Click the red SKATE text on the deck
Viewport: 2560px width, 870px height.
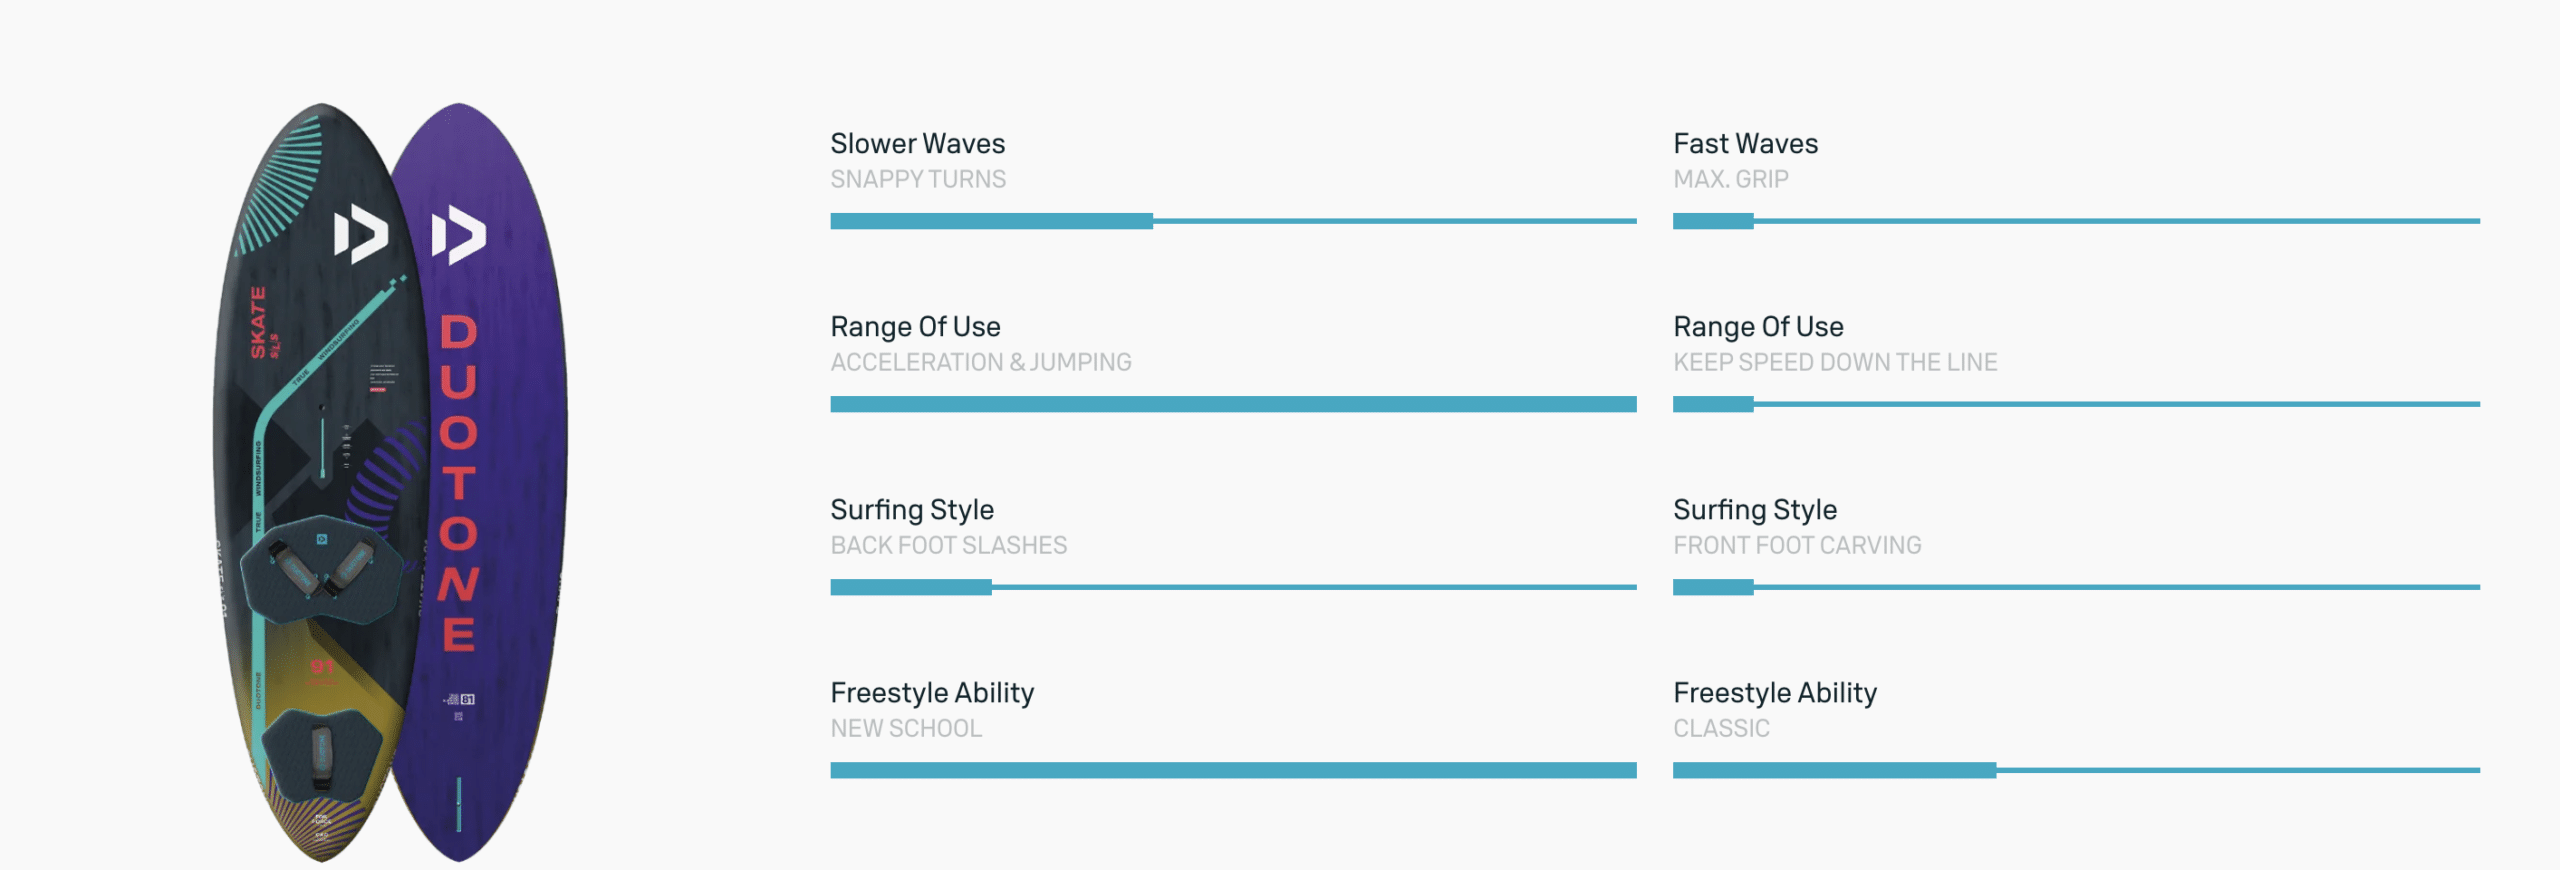(x=259, y=322)
